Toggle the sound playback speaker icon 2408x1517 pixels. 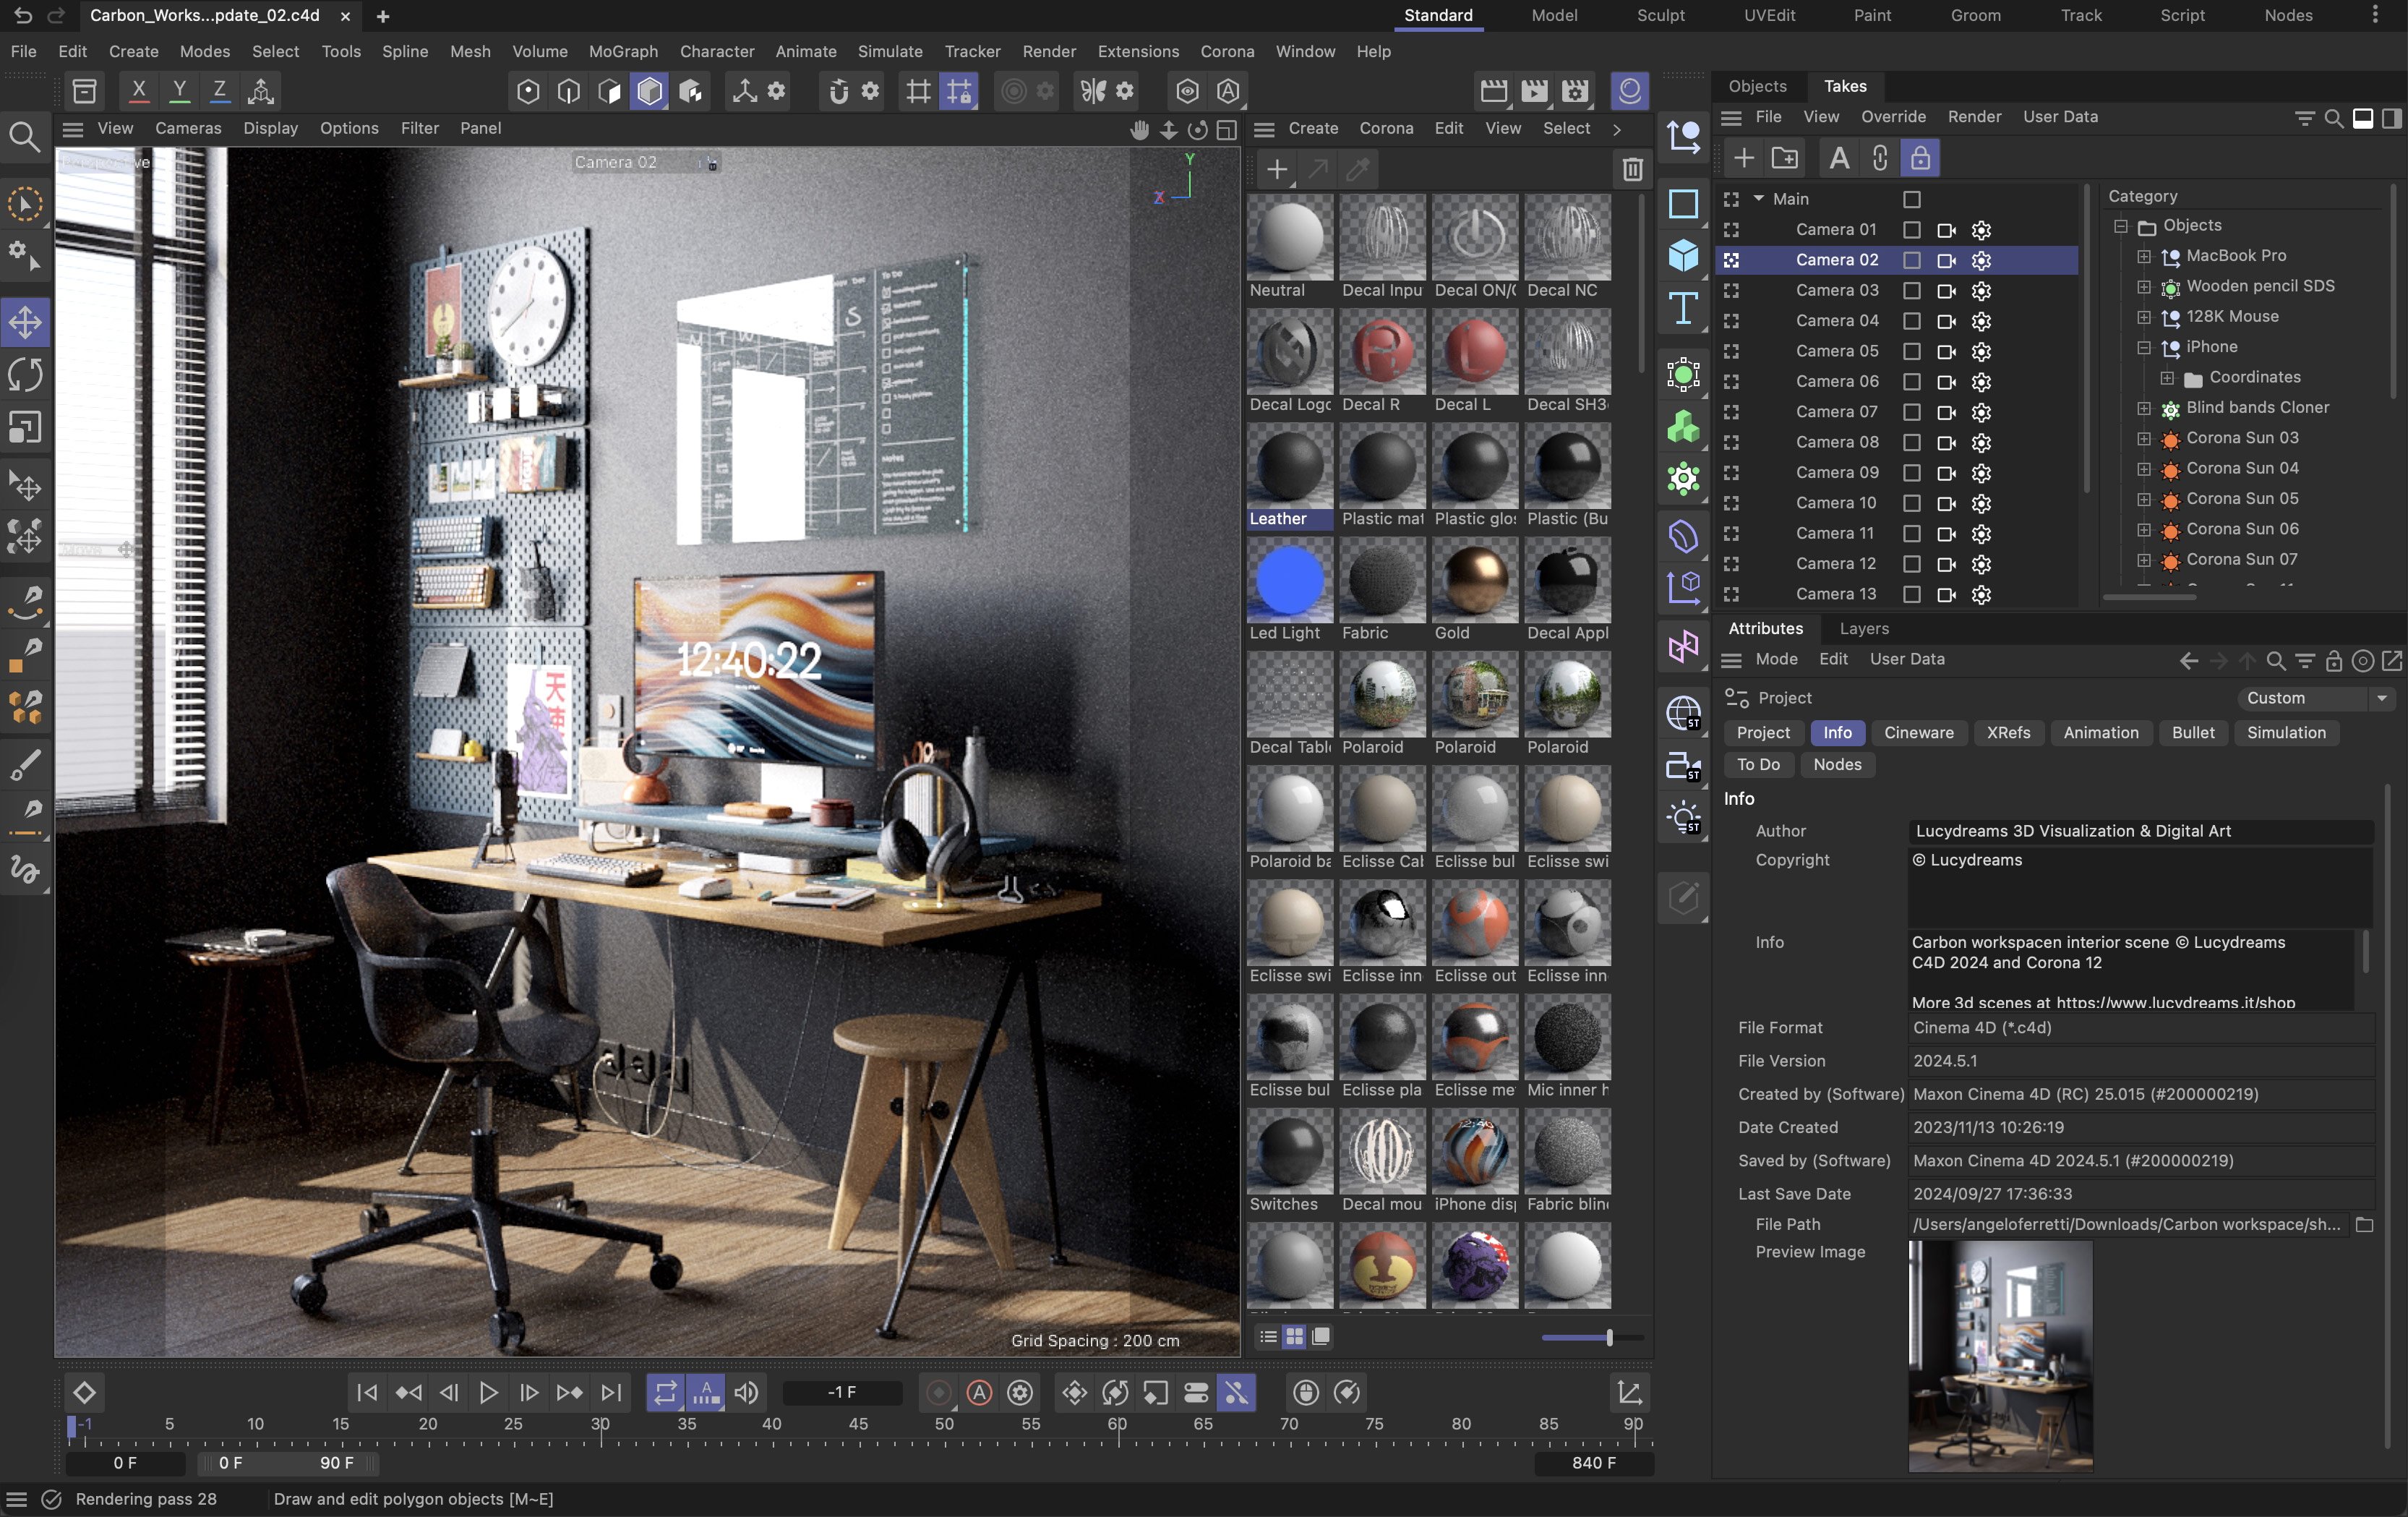pos(746,1392)
